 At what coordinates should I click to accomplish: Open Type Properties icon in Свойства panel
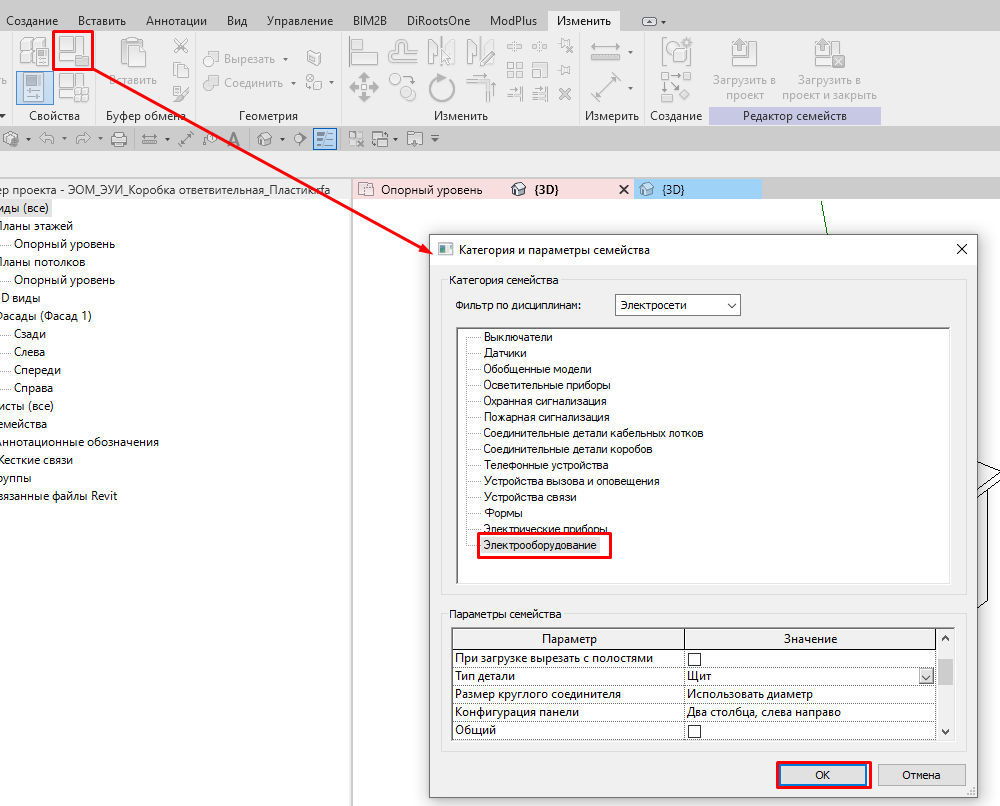coord(34,50)
